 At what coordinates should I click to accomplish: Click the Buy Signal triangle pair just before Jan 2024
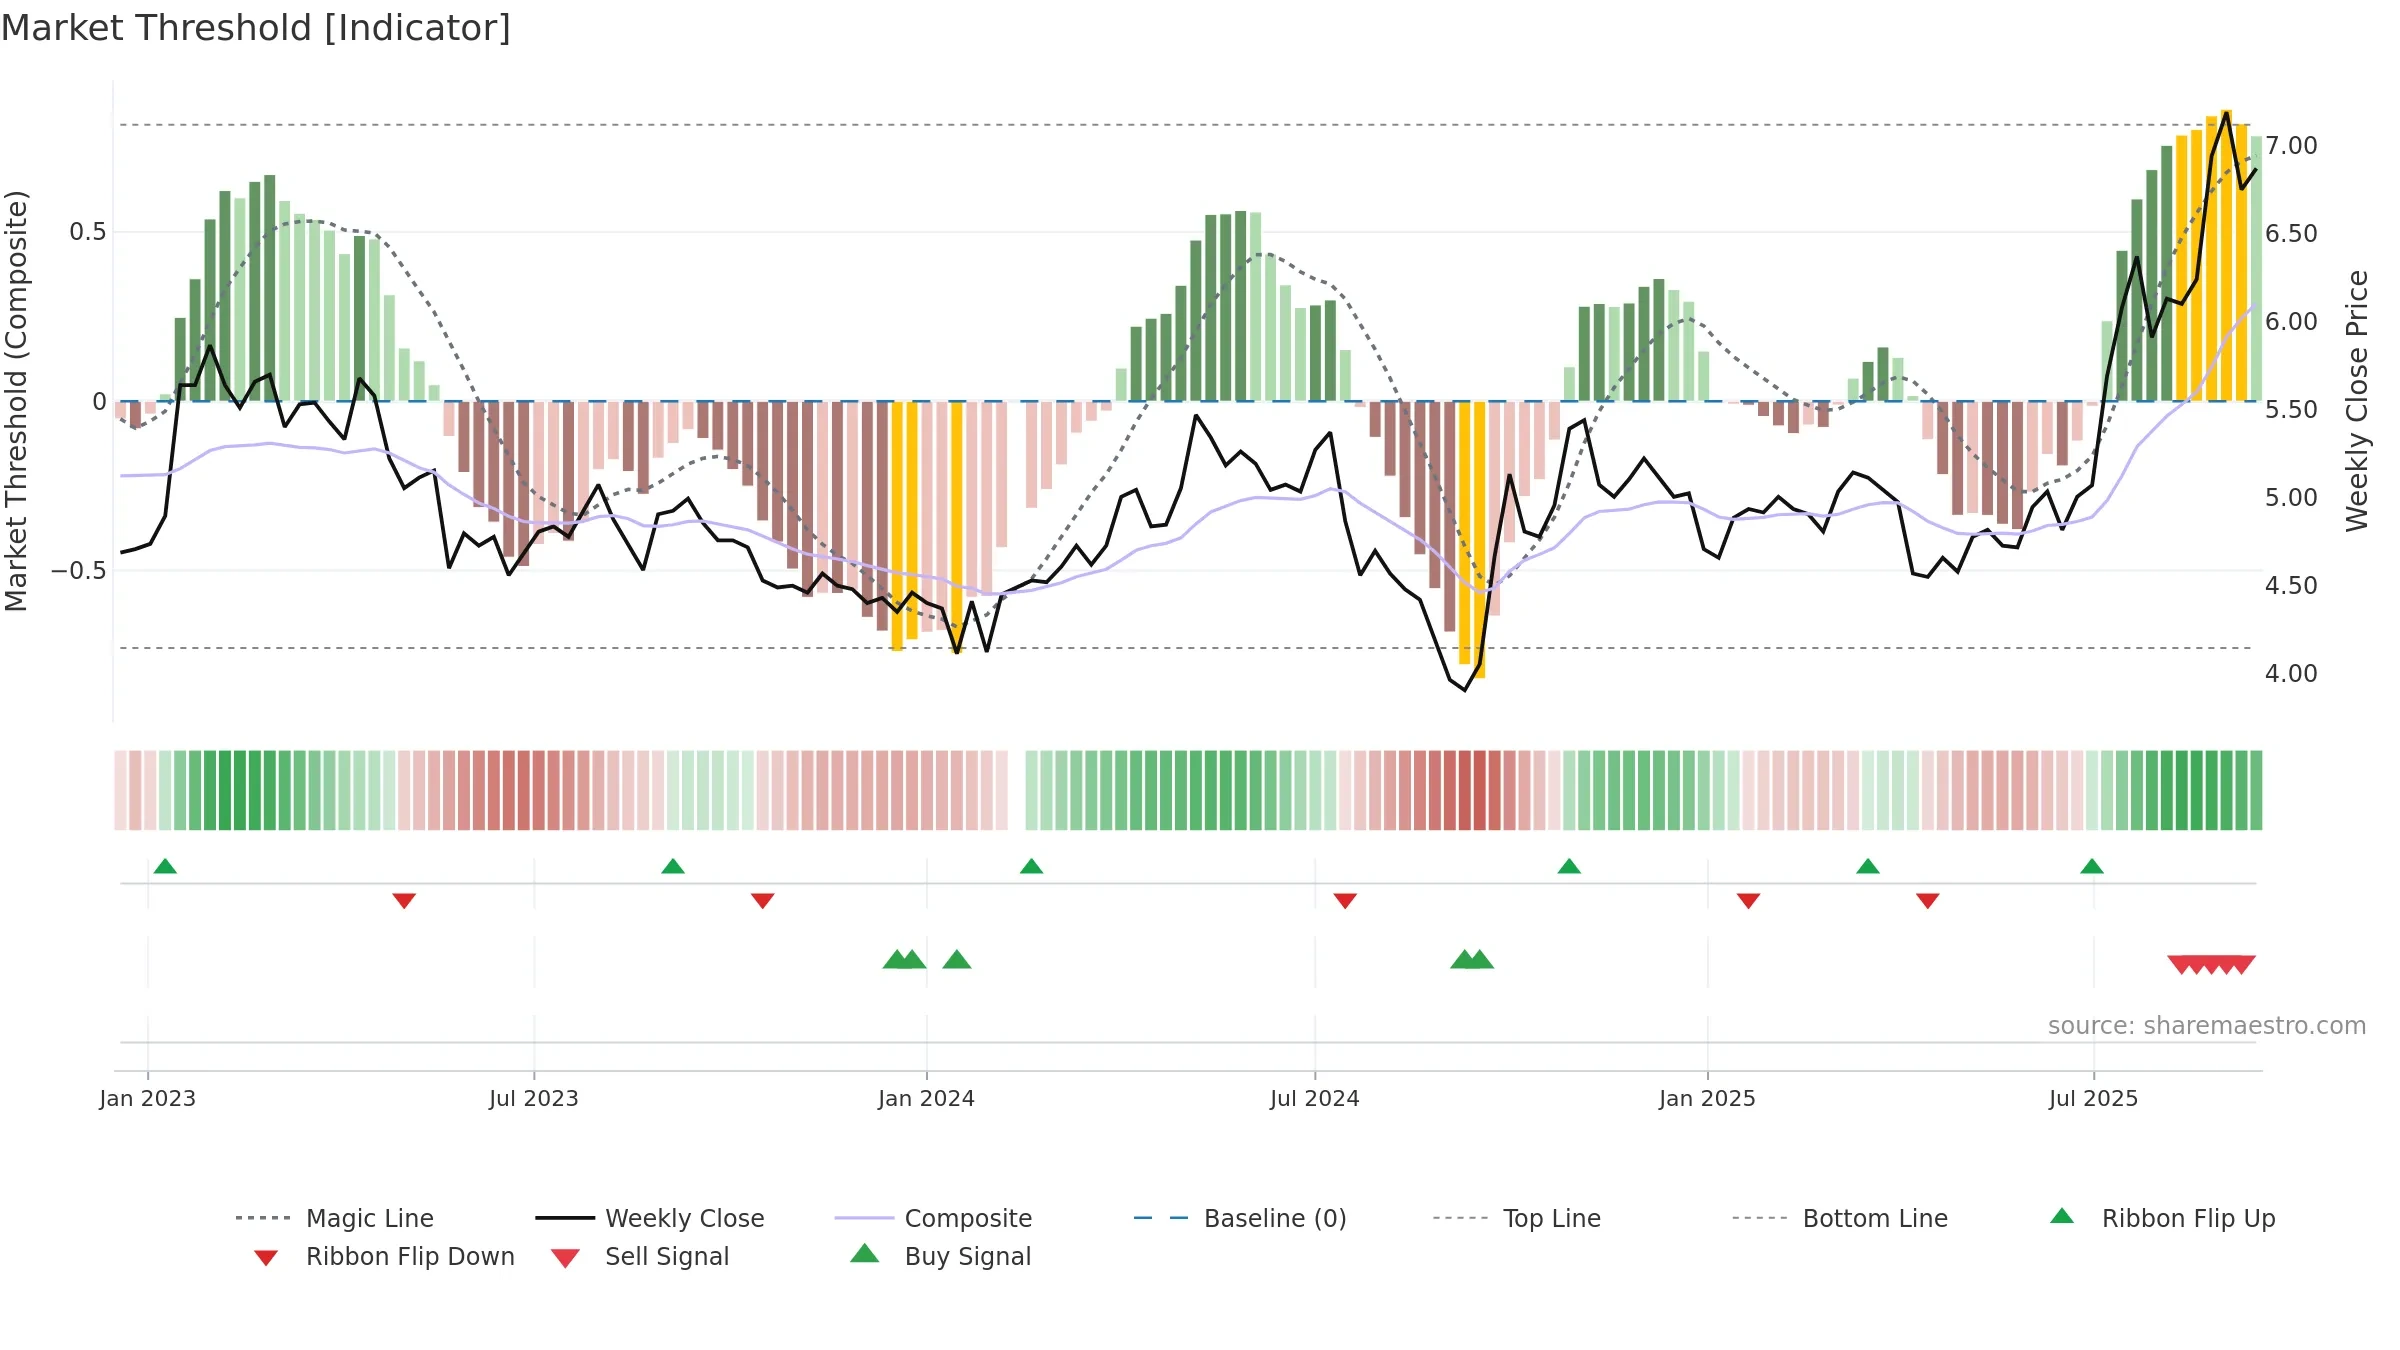[x=904, y=960]
